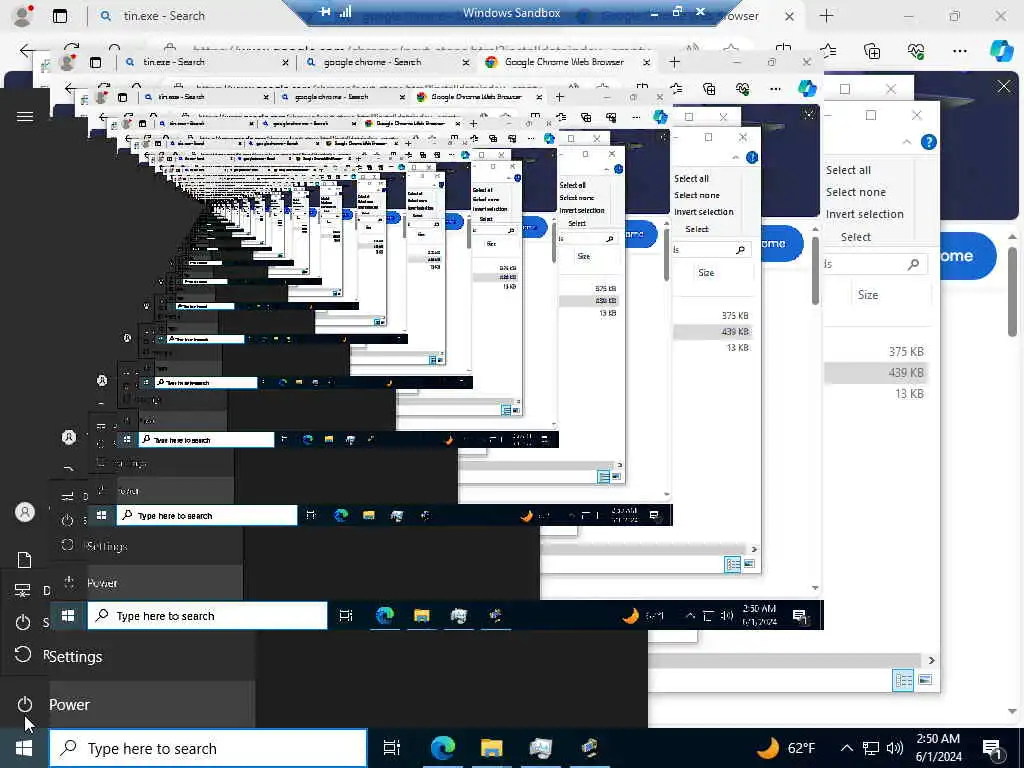Viewport: 1024px width, 768px height.
Task: Switch outermost Explorer to Details view
Action: (x=903, y=680)
